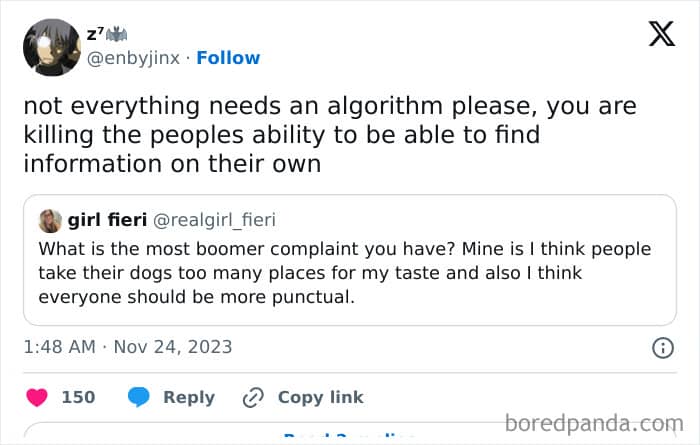Click the X logo
This screenshot has width=700, height=445.
click(661, 34)
